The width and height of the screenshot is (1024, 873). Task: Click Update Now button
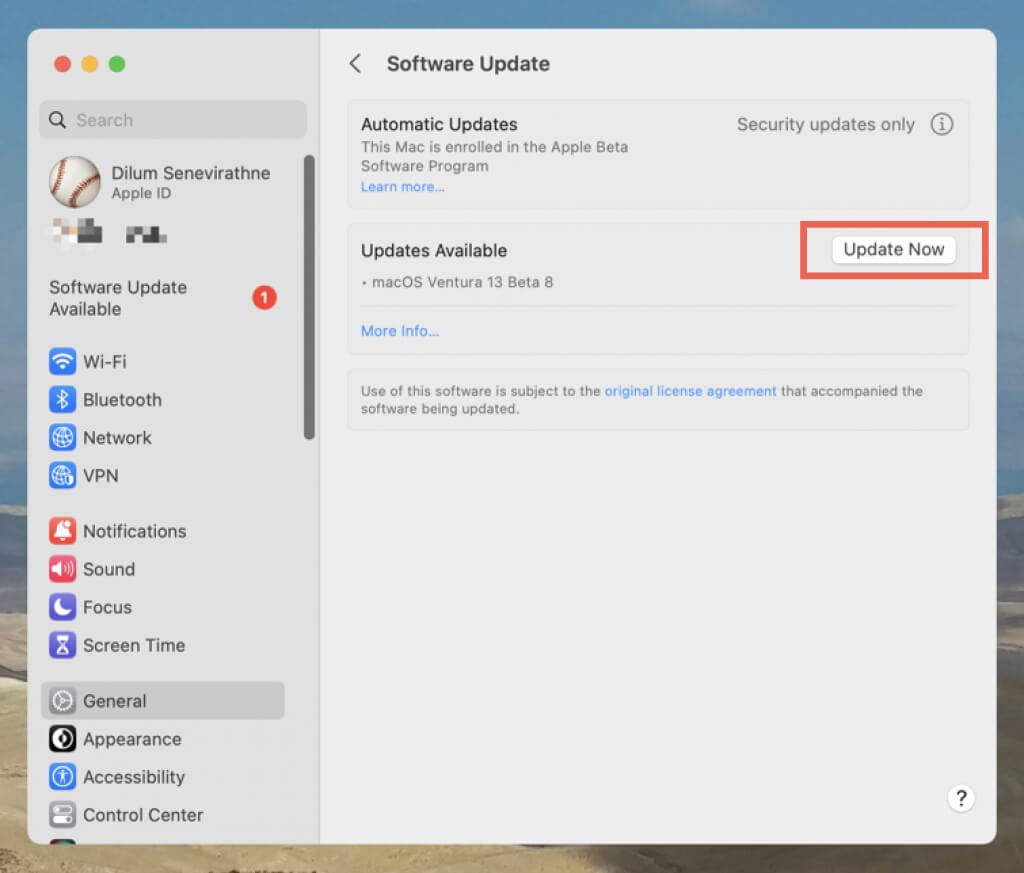pyautogui.click(x=893, y=249)
